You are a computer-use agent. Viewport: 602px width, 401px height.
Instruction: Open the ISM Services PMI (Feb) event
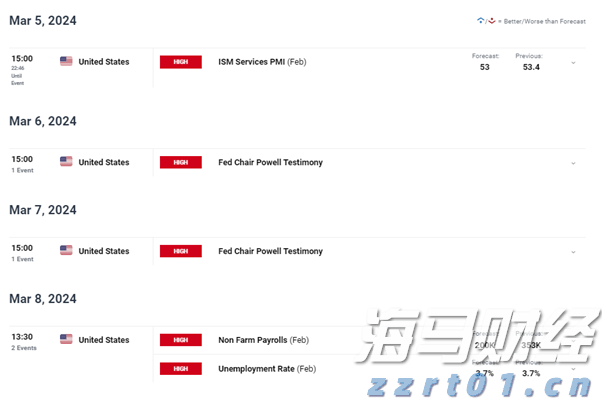point(262,62)
